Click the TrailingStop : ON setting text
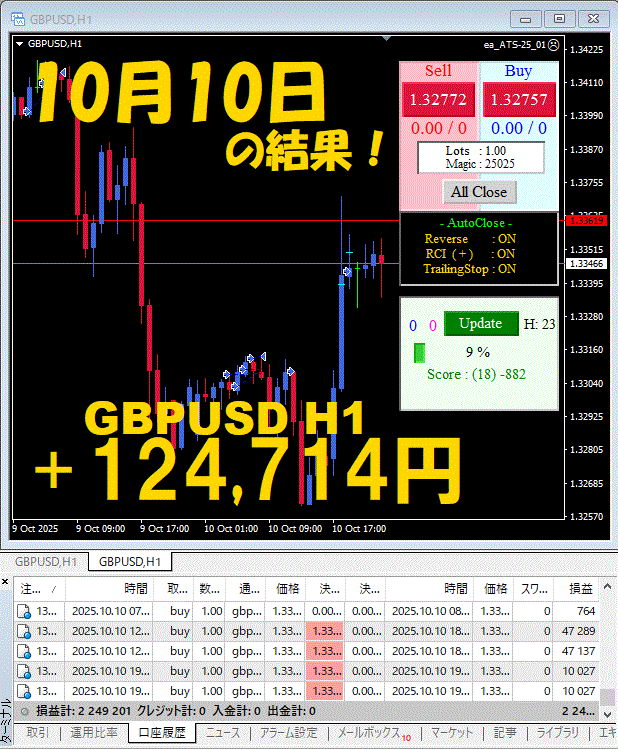Viewport: 618px width, 749px height. (470, 269)
